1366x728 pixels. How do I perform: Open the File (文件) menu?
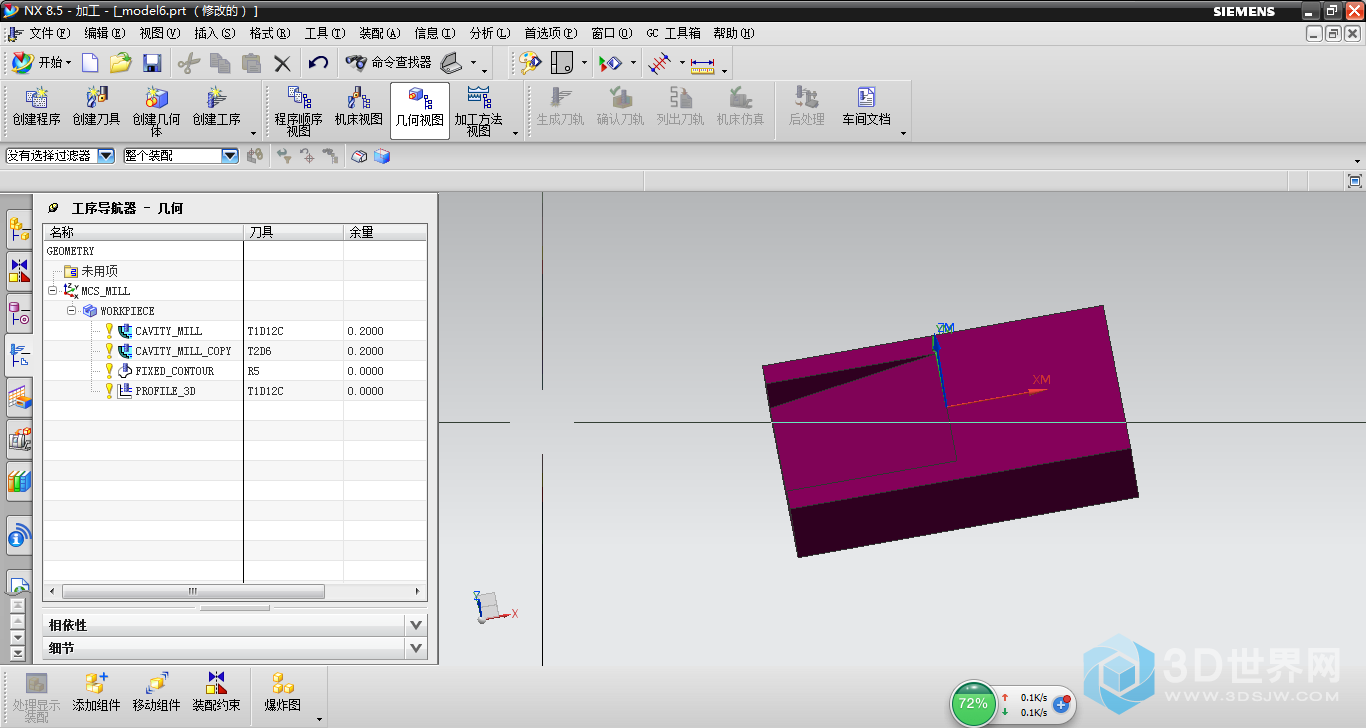tap(49, 33)
